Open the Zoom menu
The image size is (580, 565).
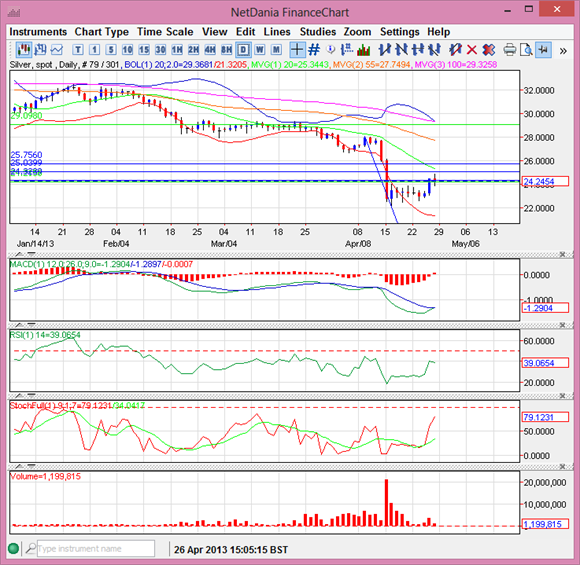coord(357,32)
